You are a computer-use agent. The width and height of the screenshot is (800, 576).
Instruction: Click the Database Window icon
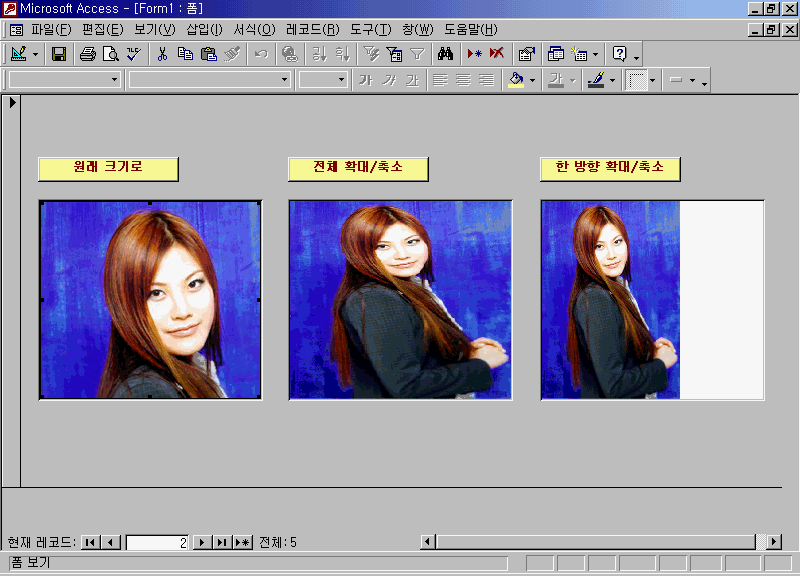click(556, 54)
